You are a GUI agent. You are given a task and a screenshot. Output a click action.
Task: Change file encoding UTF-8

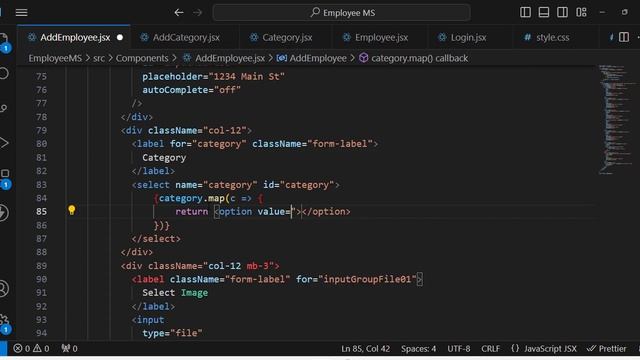tap(458, 349)
